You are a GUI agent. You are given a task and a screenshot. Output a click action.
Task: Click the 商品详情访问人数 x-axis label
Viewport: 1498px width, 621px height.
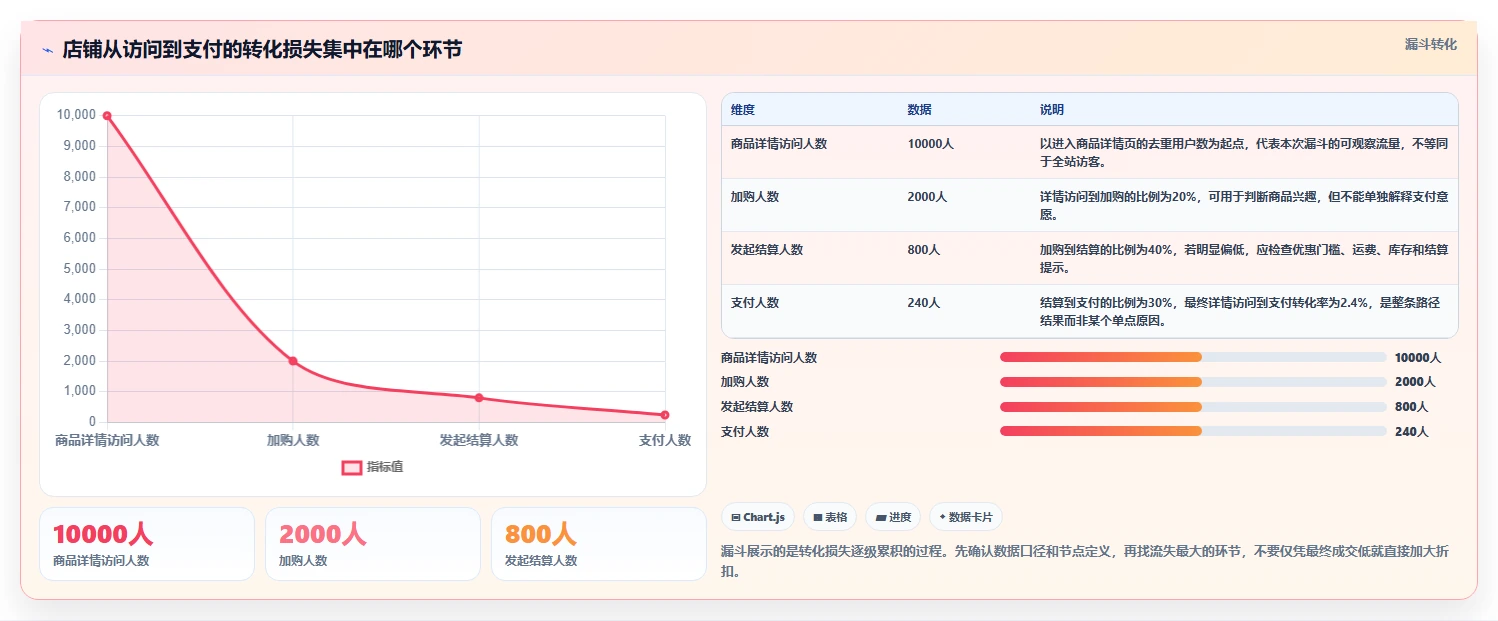[x=107, y=440]
